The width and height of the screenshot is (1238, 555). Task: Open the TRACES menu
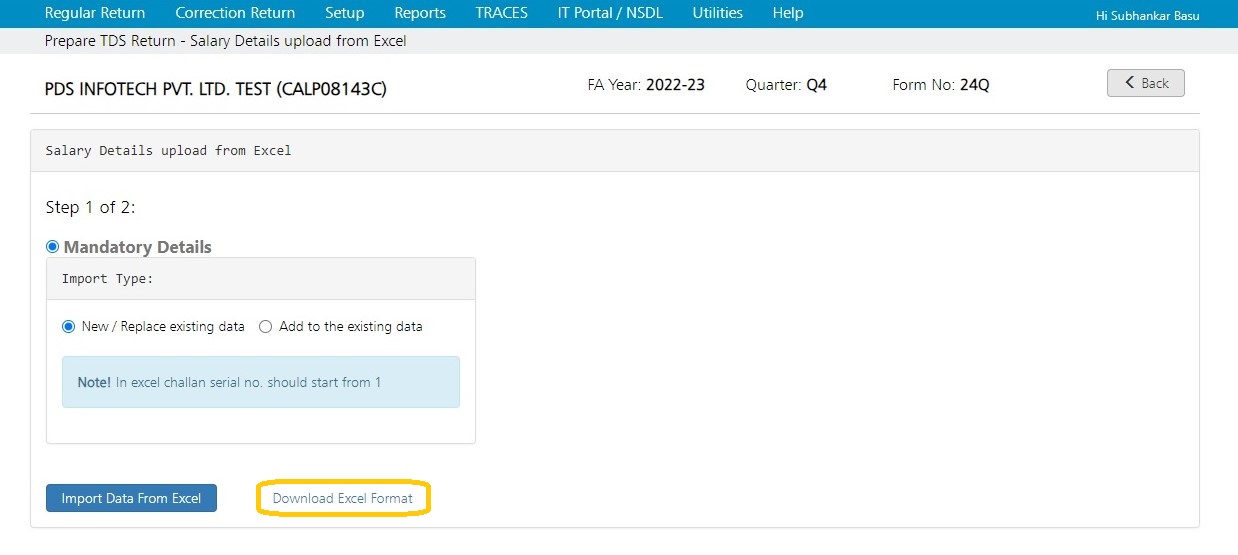click(x=502, y=13)
